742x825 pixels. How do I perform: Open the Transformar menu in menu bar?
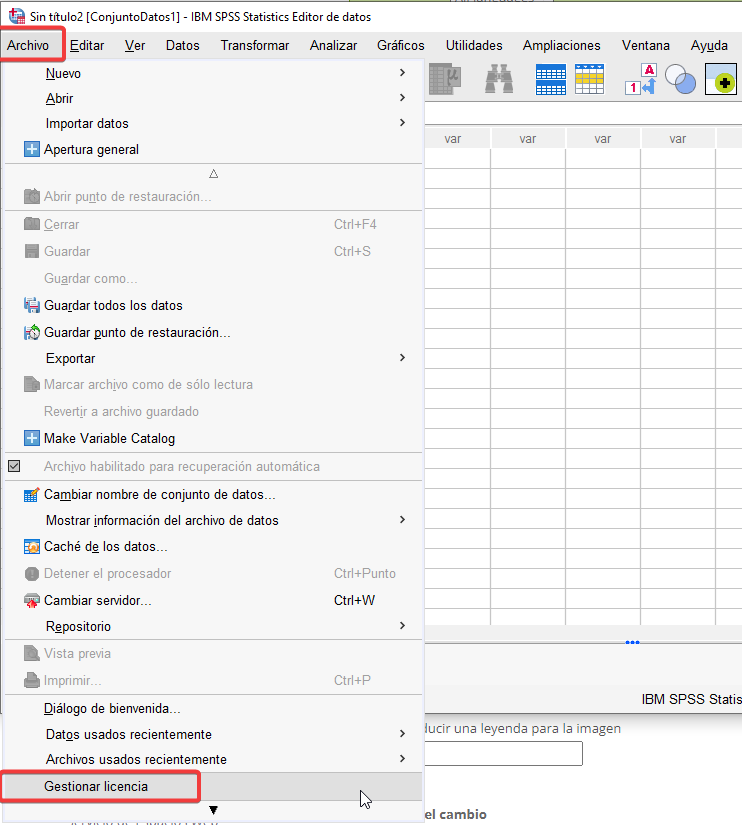[254, 45]
